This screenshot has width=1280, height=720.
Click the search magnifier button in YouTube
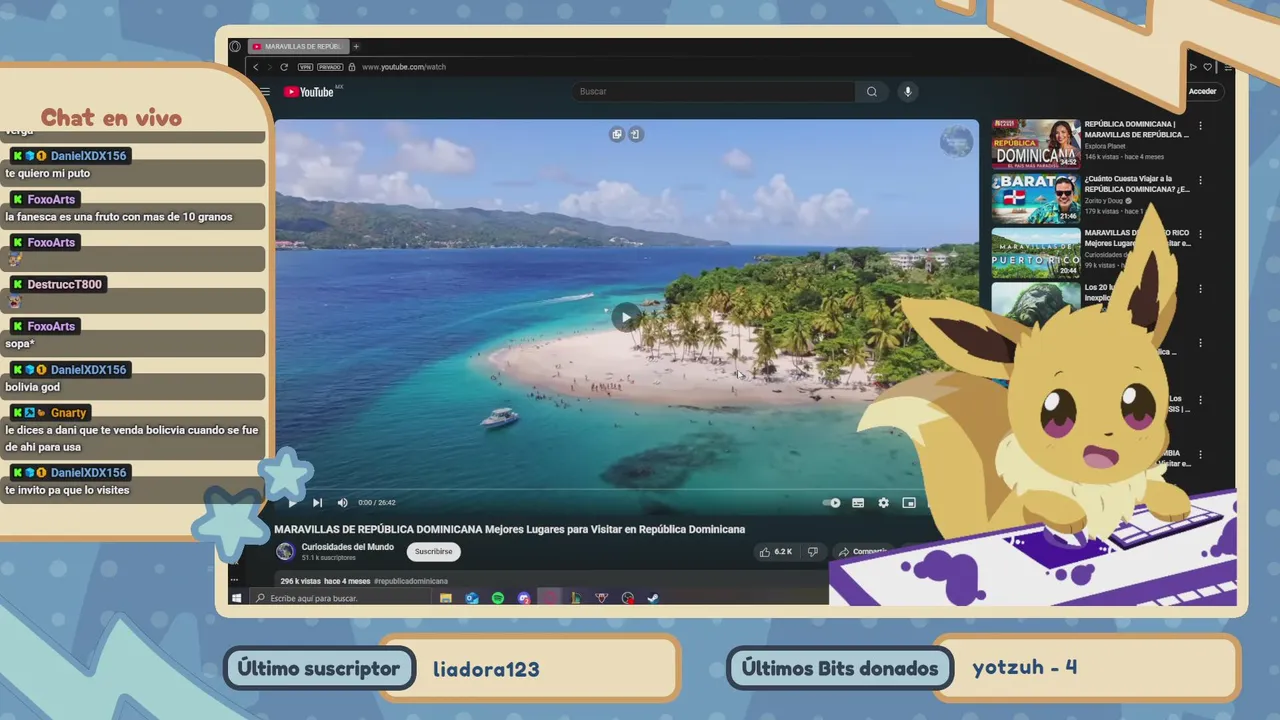tap(872, 91)
